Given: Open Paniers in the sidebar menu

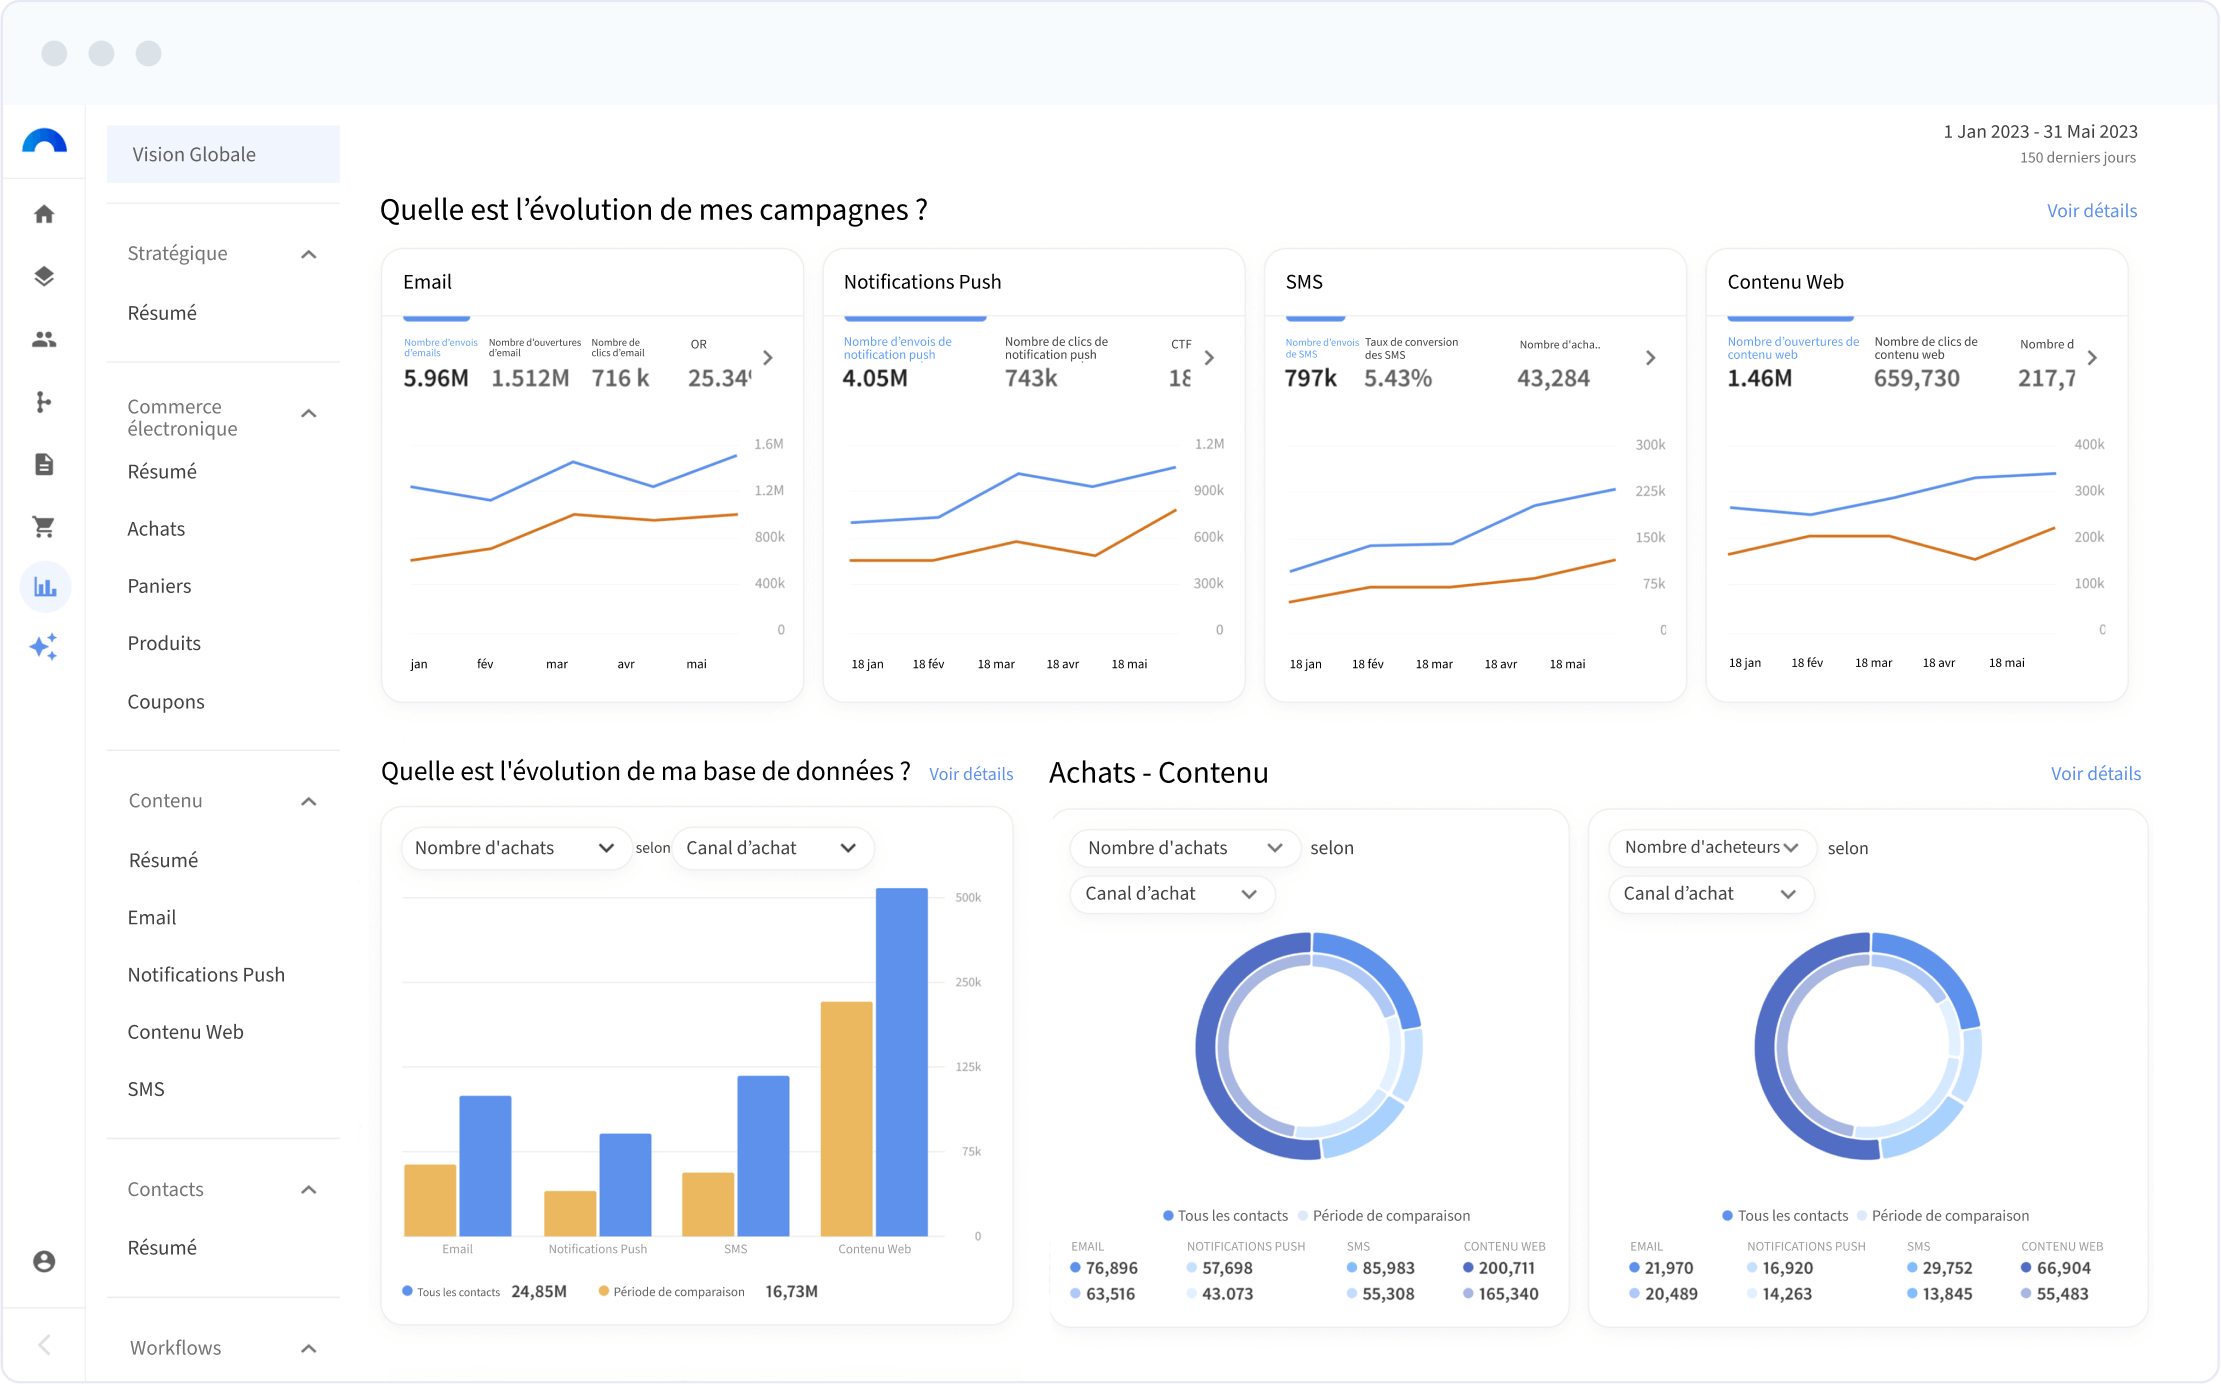Looking at the screenshot, I should tap(159, 586).
